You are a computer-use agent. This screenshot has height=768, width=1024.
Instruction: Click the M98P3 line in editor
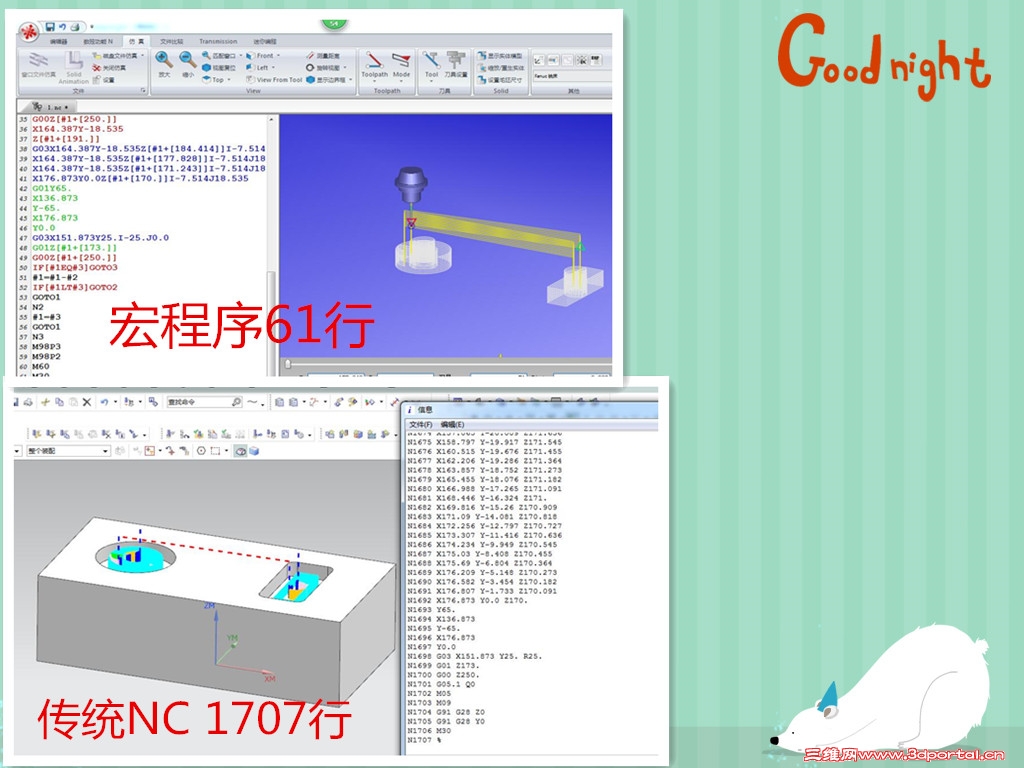click(46, 347)
